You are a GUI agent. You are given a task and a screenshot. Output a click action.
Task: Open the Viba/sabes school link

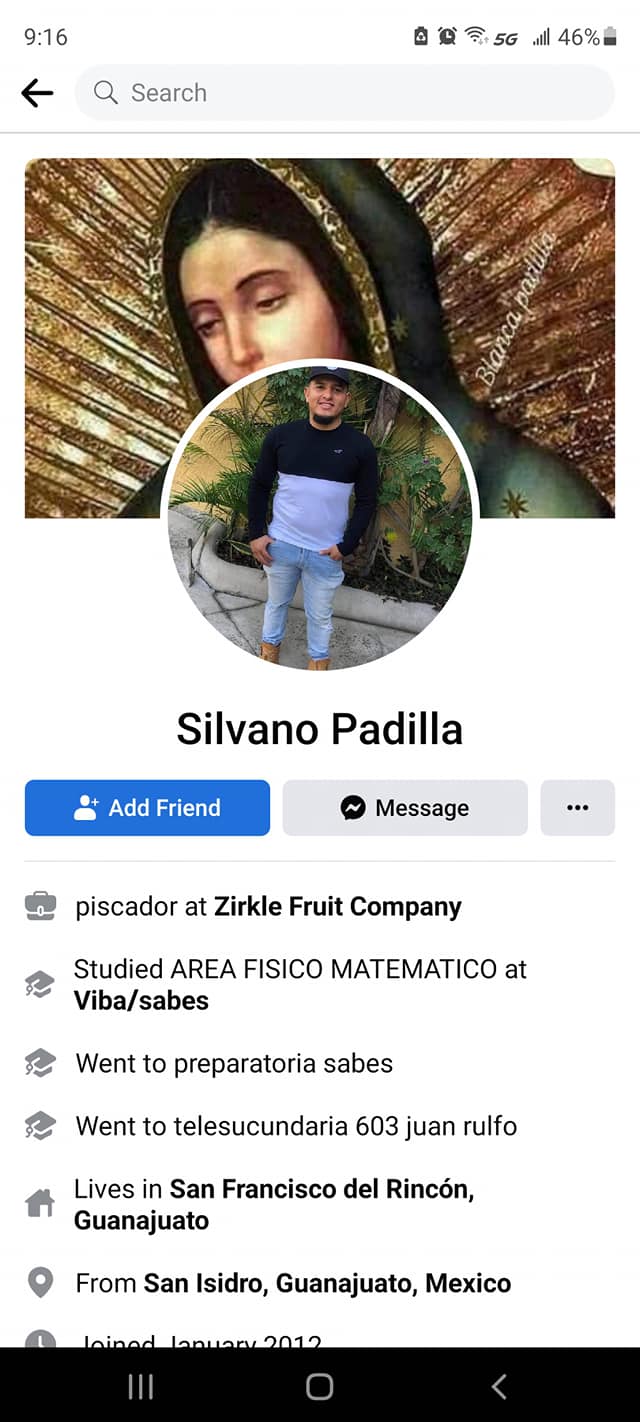tap(141, 1001)
